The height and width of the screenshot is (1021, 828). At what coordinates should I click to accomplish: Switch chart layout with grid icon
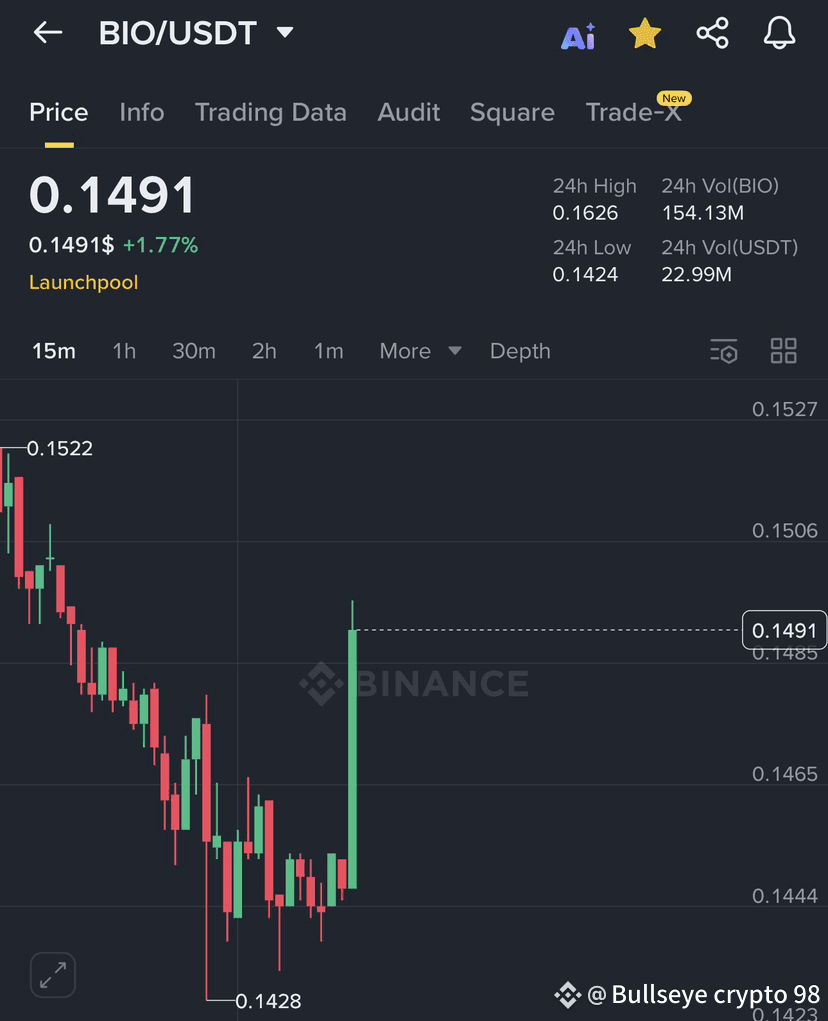coord(783,351)
